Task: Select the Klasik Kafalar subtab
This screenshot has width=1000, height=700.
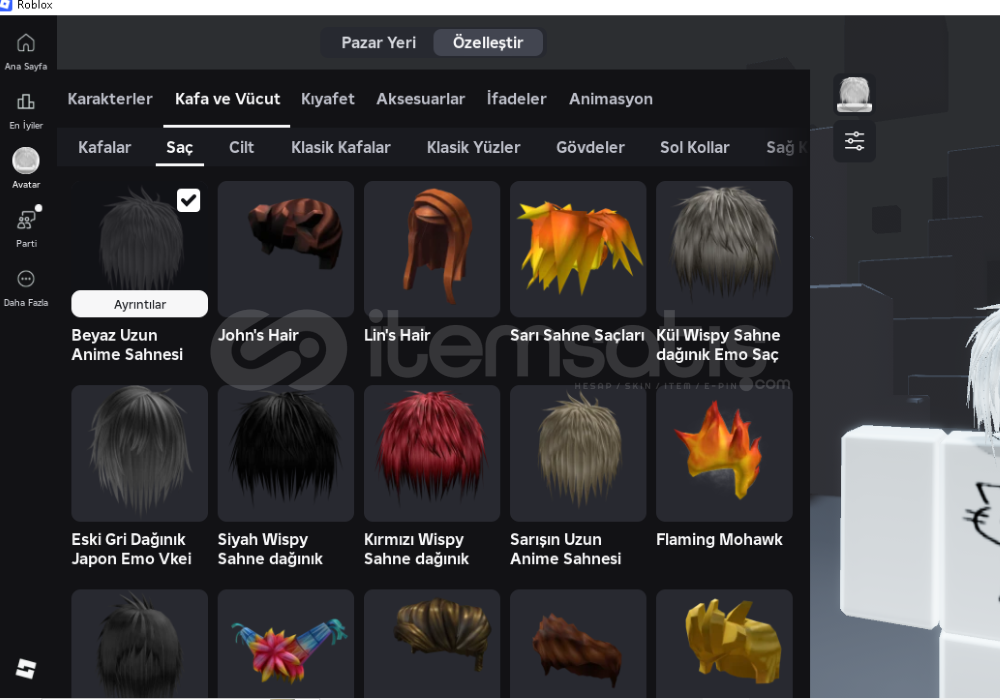Action: pos(341,147)
